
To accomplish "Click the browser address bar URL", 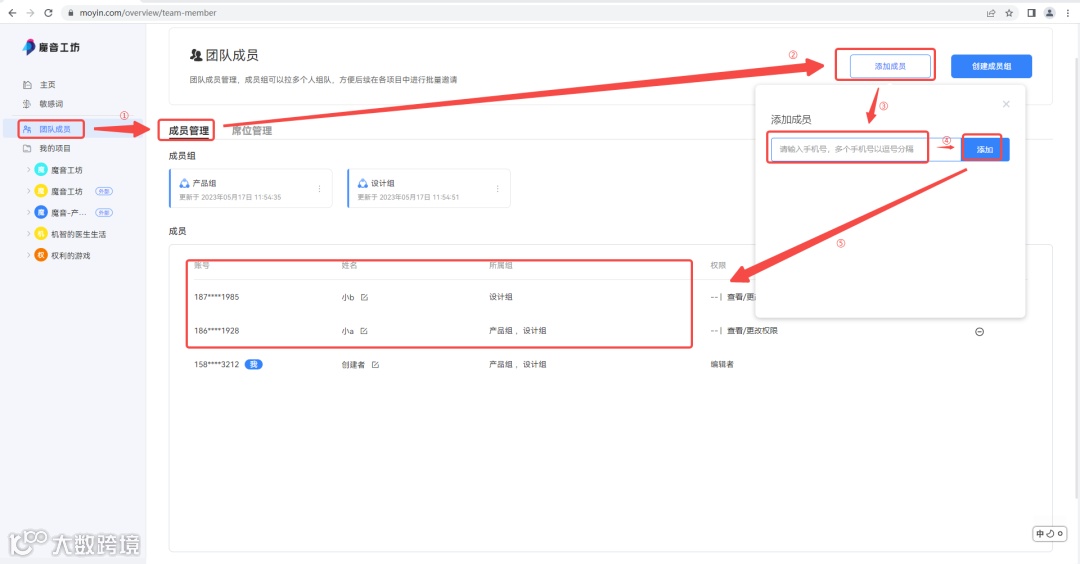I will click(147, 13).
